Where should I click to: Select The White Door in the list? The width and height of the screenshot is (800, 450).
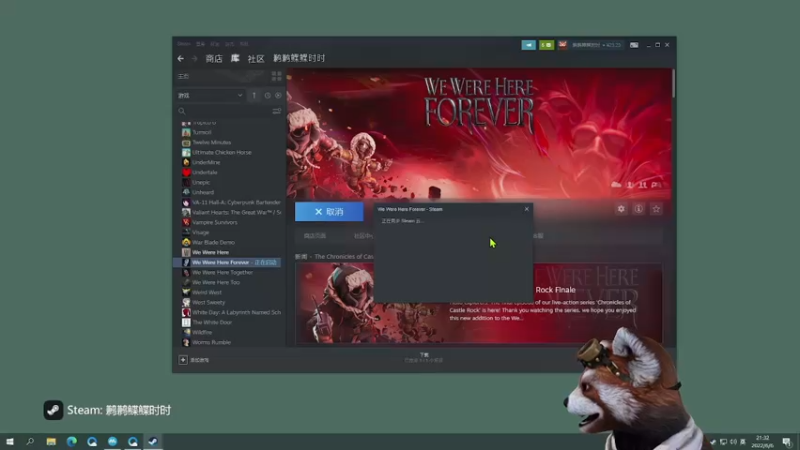pos(212,322)
